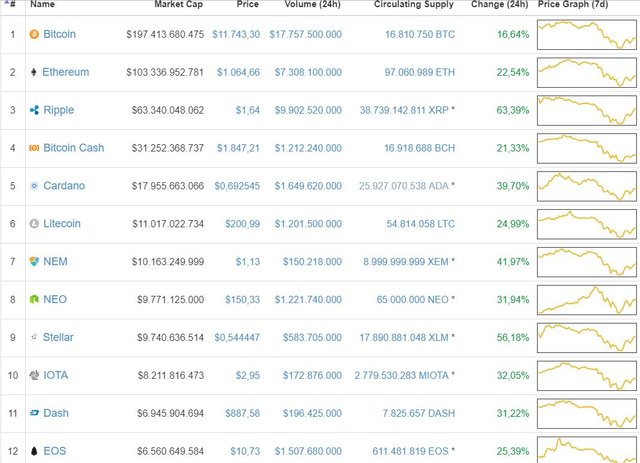Click the Dash logo icon
The image size is (640, 463).
click(x=34, y=413)
